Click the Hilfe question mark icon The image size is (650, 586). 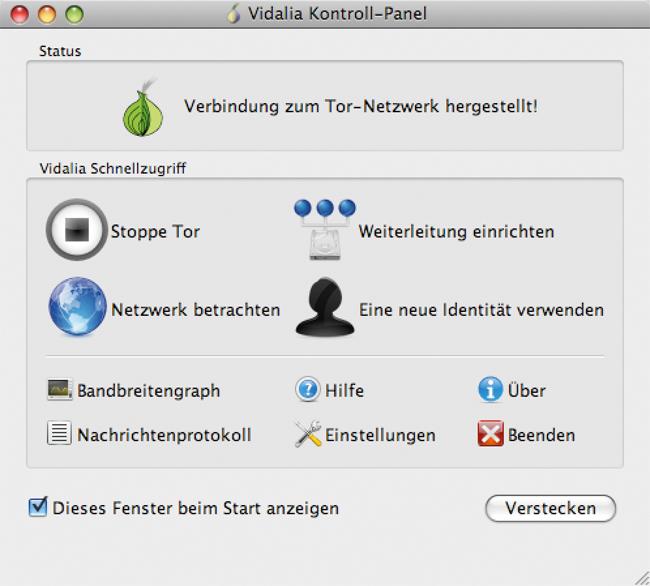[x=307, y=389]
